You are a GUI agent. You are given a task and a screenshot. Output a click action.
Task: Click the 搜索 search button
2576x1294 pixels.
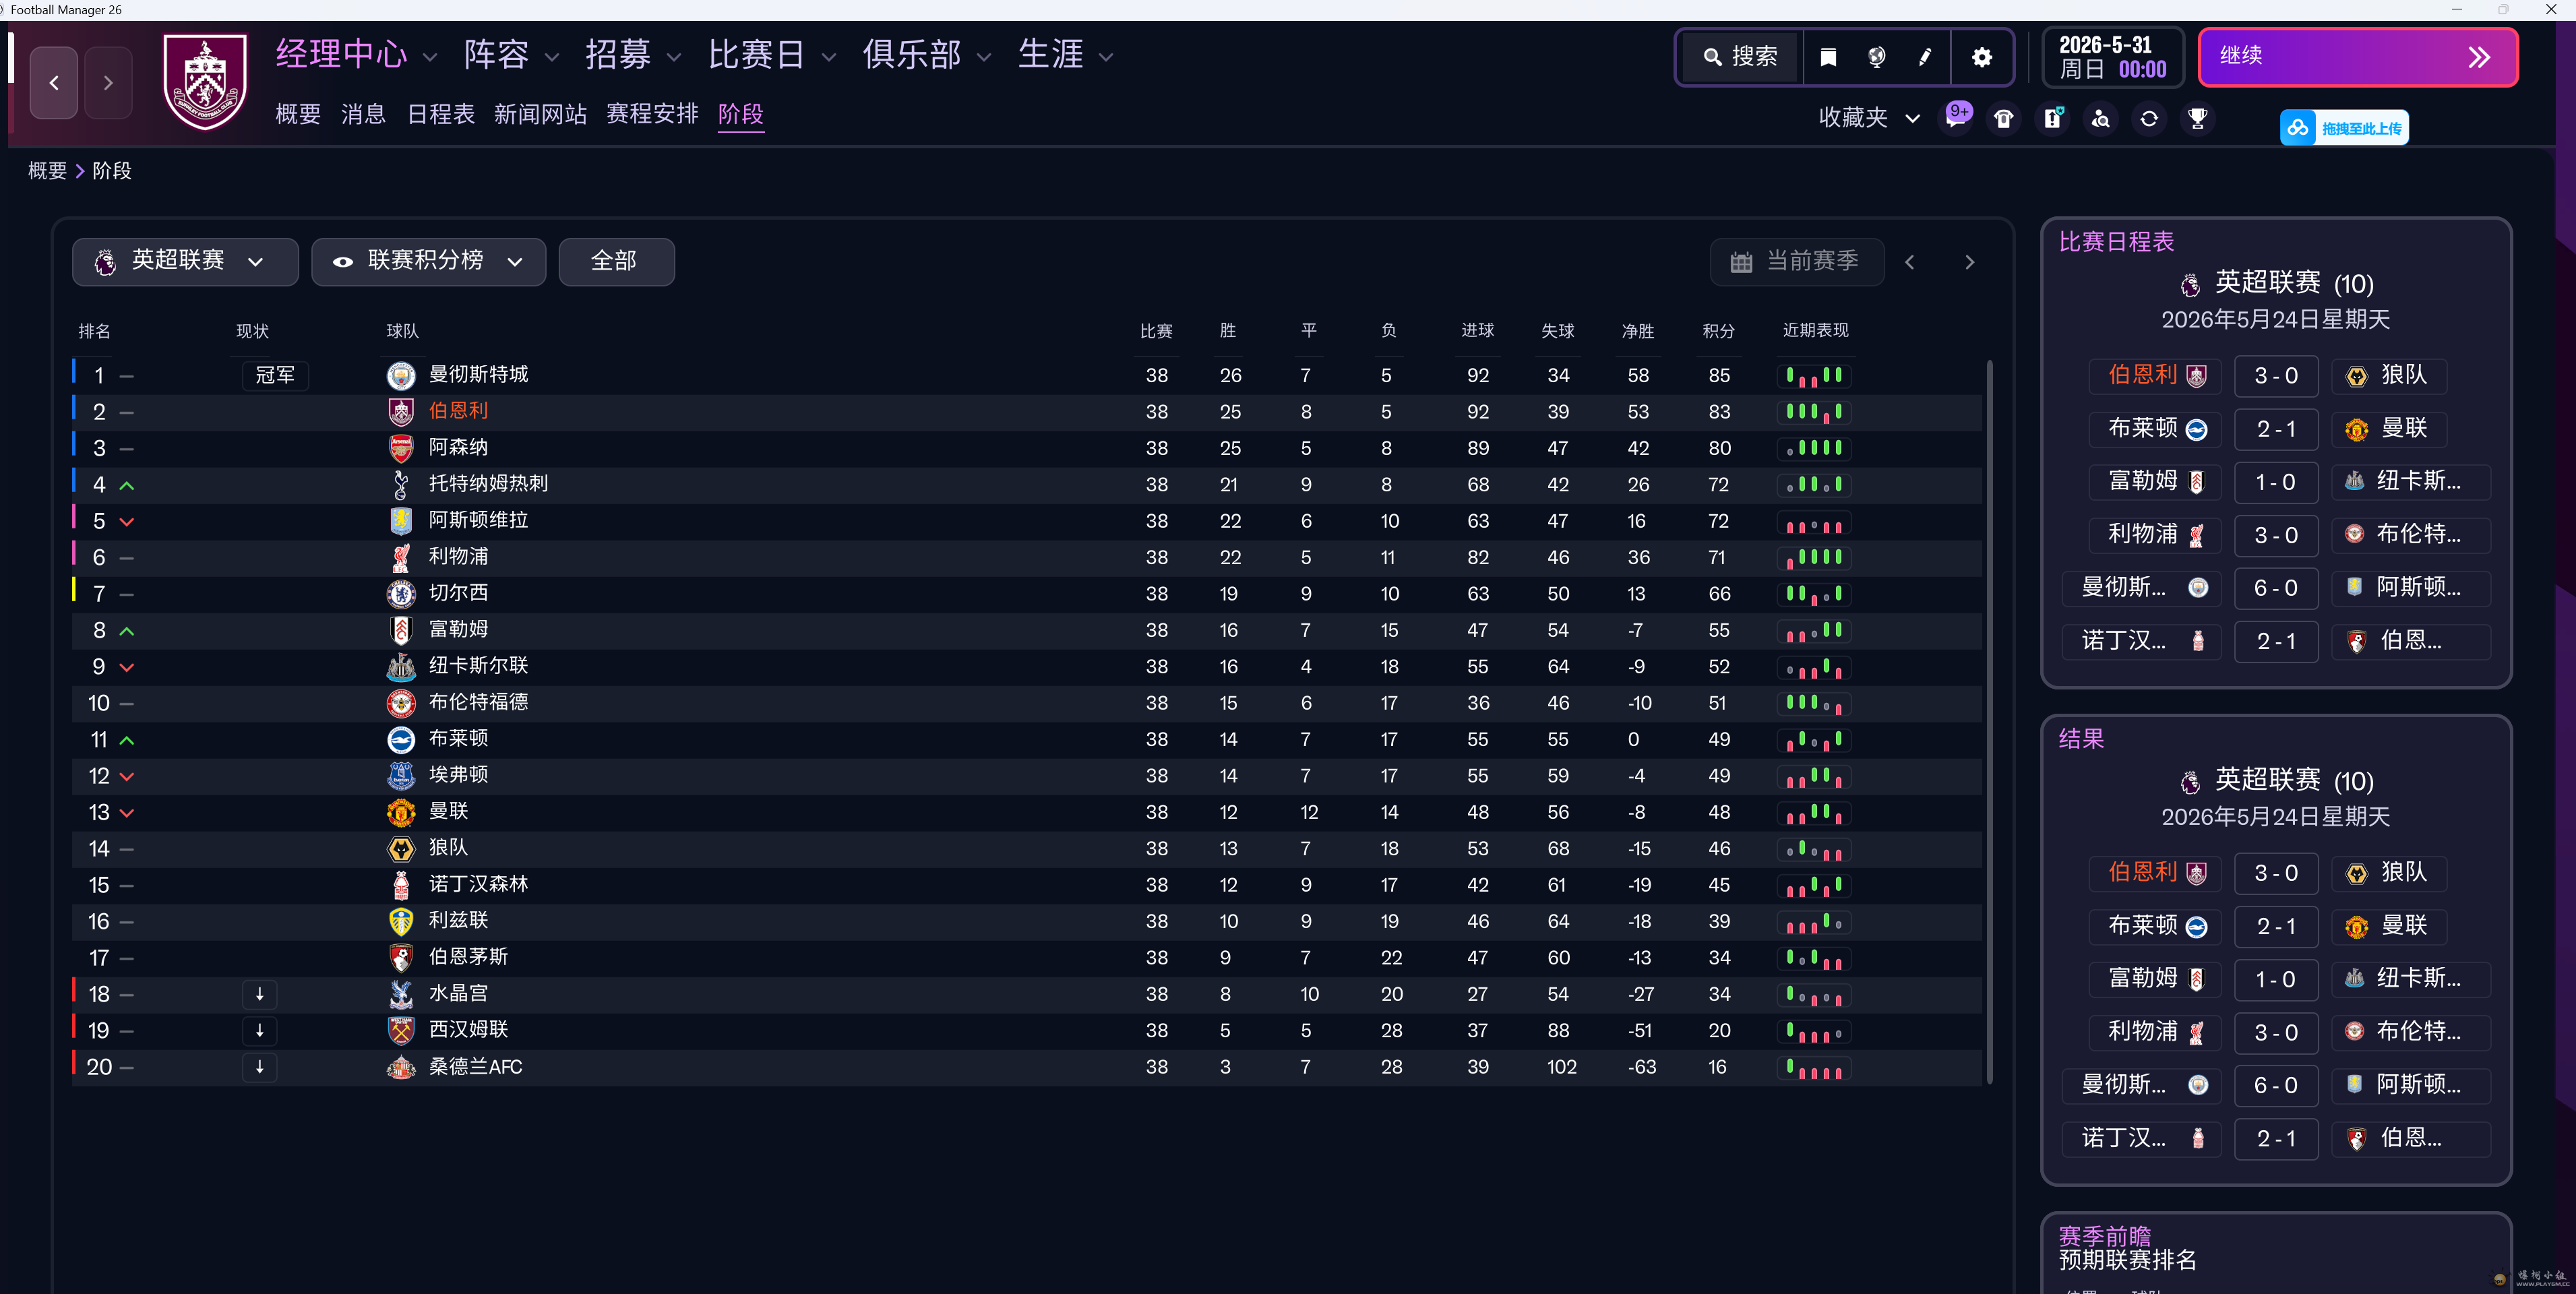coord(1741,57)
